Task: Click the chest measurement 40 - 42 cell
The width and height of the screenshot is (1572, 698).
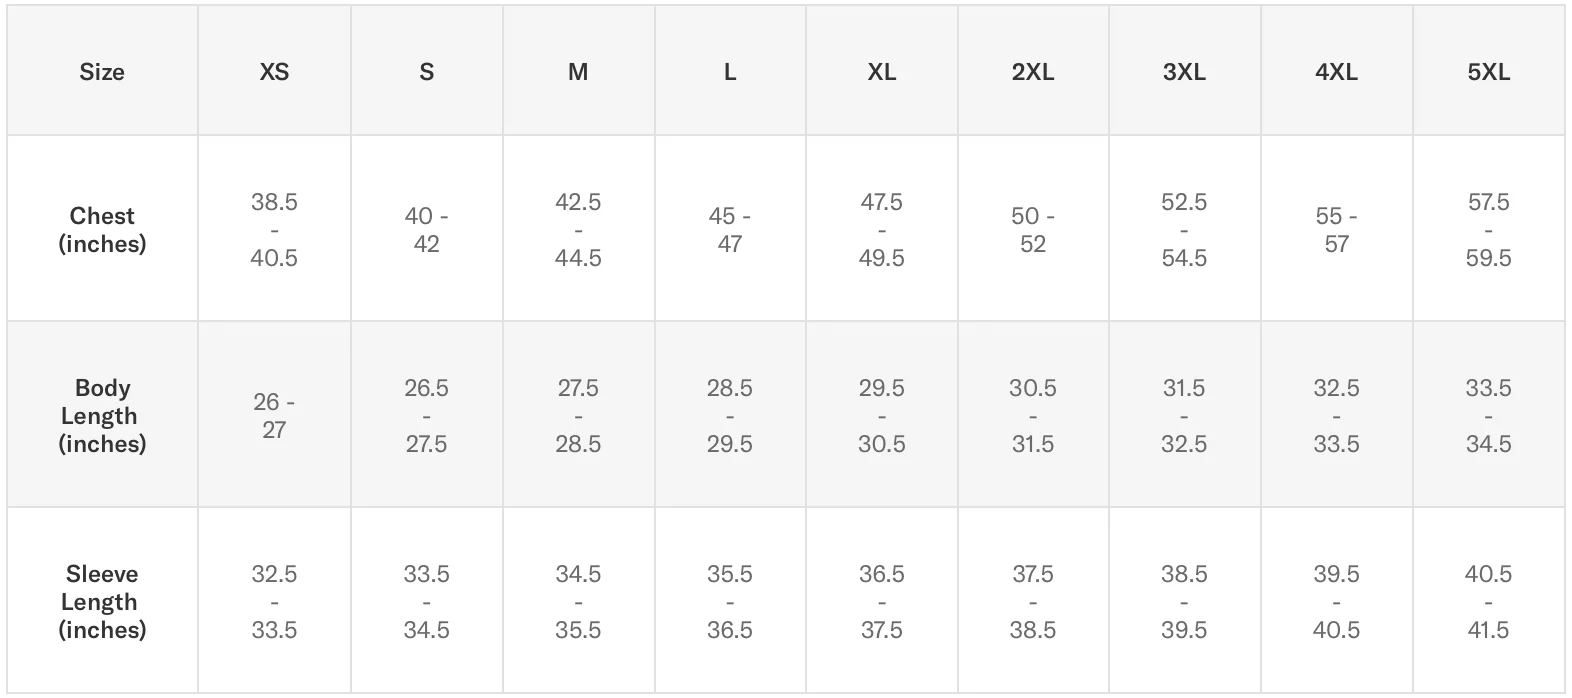Action: tap(426, 230)
